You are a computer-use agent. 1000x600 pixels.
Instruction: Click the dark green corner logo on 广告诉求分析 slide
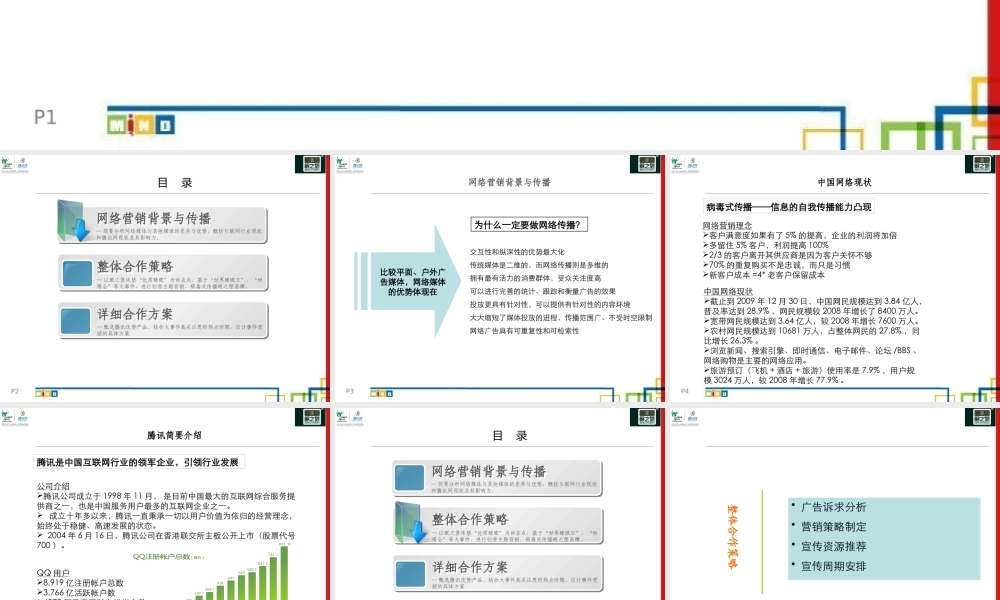980,417
